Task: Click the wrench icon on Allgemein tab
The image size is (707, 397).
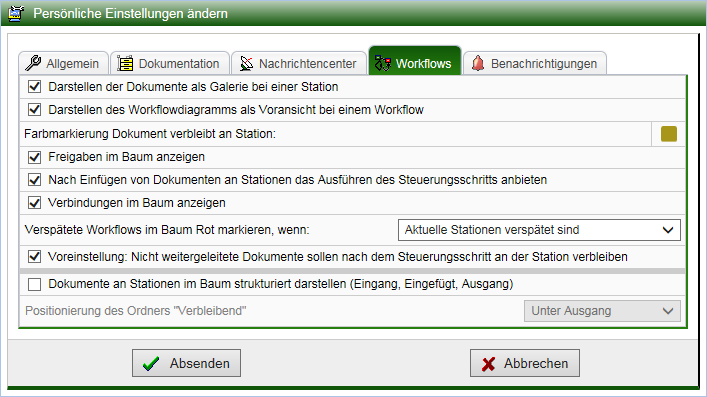Action: pos(33,63)
